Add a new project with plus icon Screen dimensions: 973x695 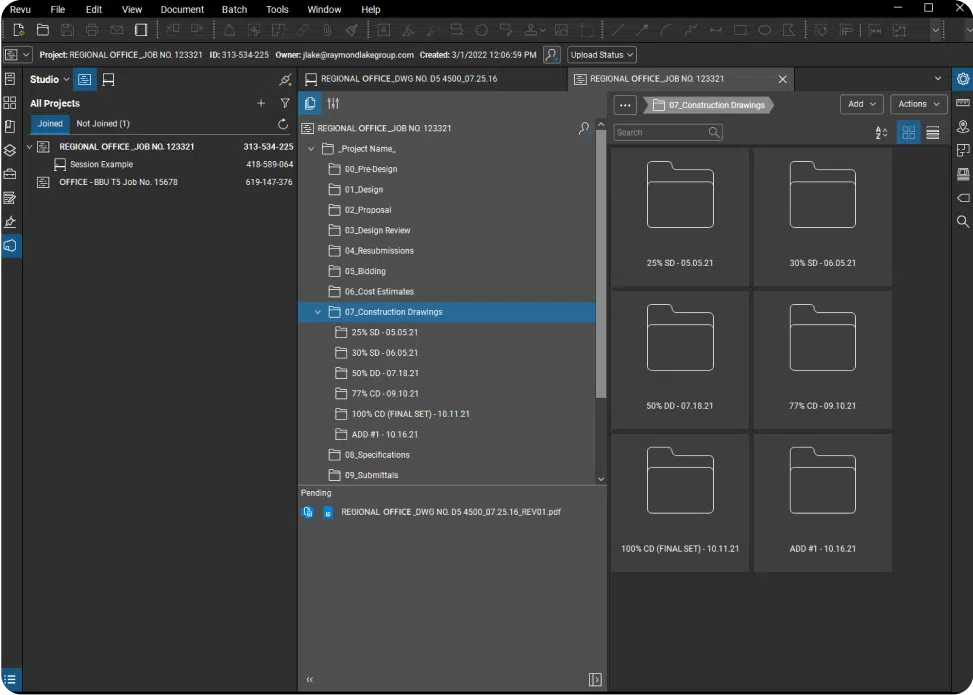261,103
